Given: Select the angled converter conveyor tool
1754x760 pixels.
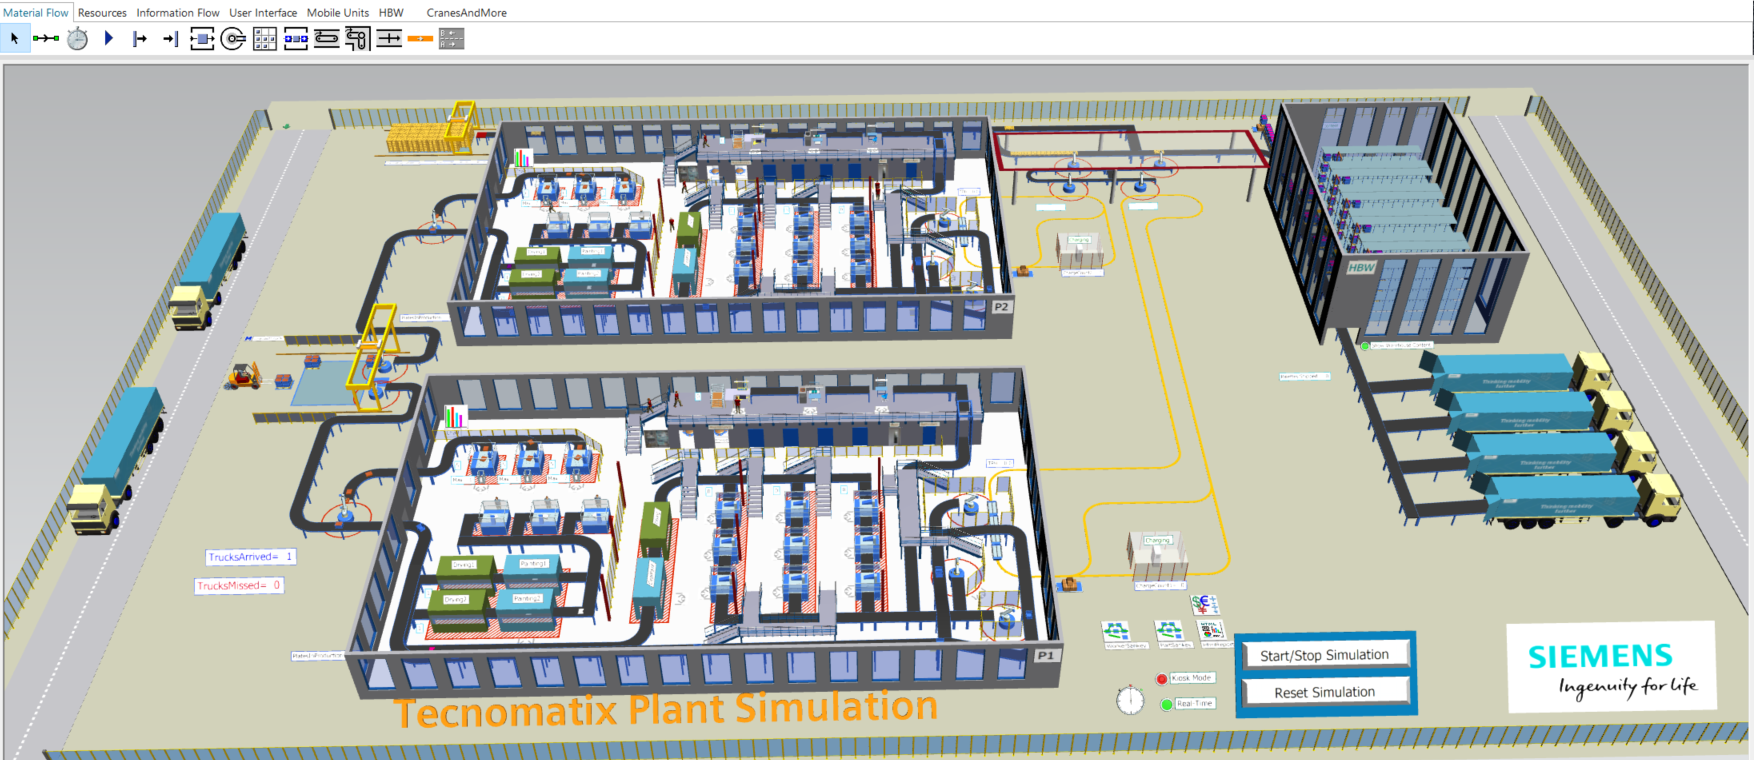Looking at the screenshot, I should 358,39.
